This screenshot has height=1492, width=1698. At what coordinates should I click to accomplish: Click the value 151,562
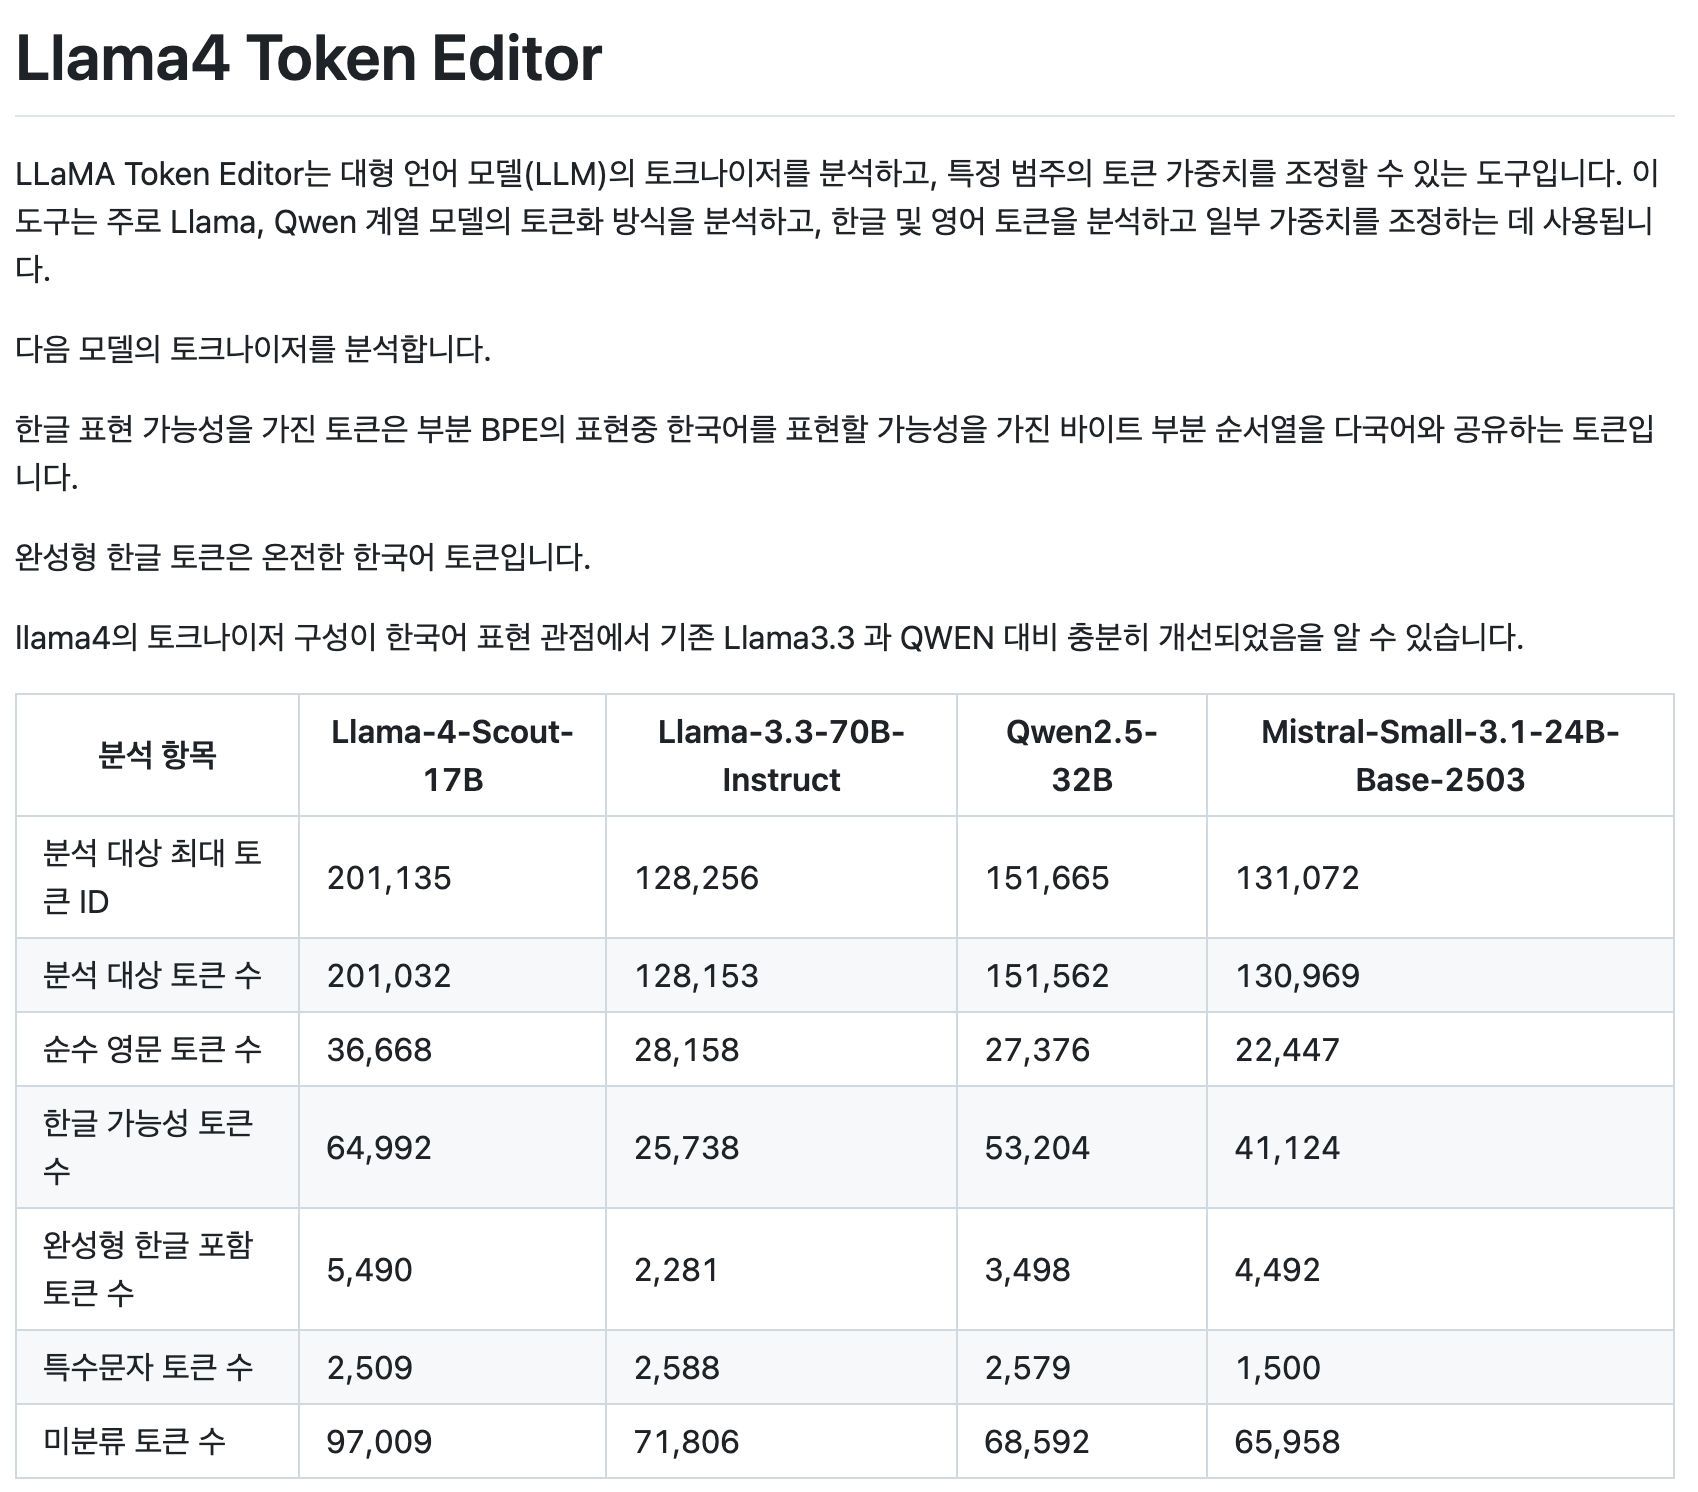pos(1047,976)
